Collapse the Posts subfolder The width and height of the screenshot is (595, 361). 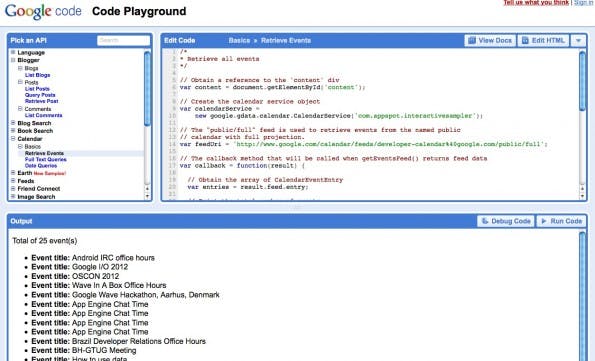[x=20, y=82]
